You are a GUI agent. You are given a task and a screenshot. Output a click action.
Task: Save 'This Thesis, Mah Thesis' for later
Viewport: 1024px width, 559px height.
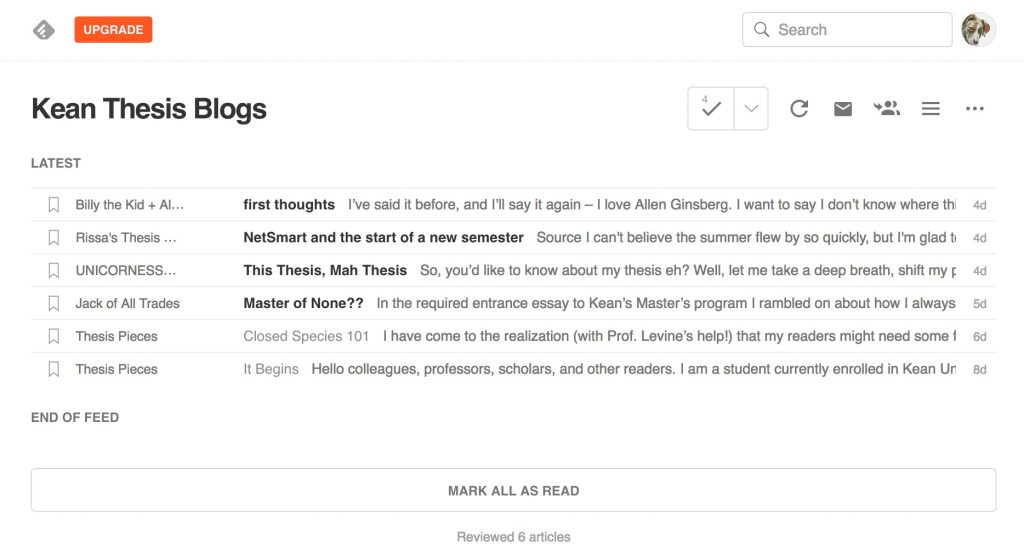click(x=54, y=271)
